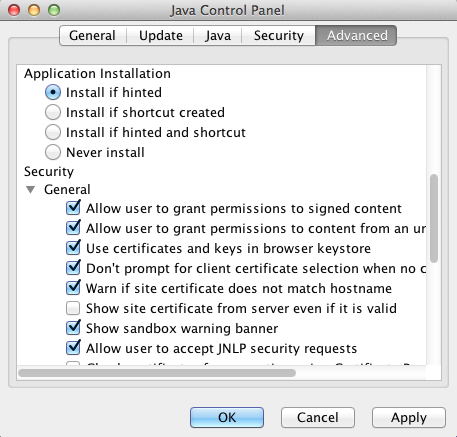Disable Show sandbox warning banner
The width and height of the screenshot is (457, 437).
pyautogui.click(x=73, y=328)
